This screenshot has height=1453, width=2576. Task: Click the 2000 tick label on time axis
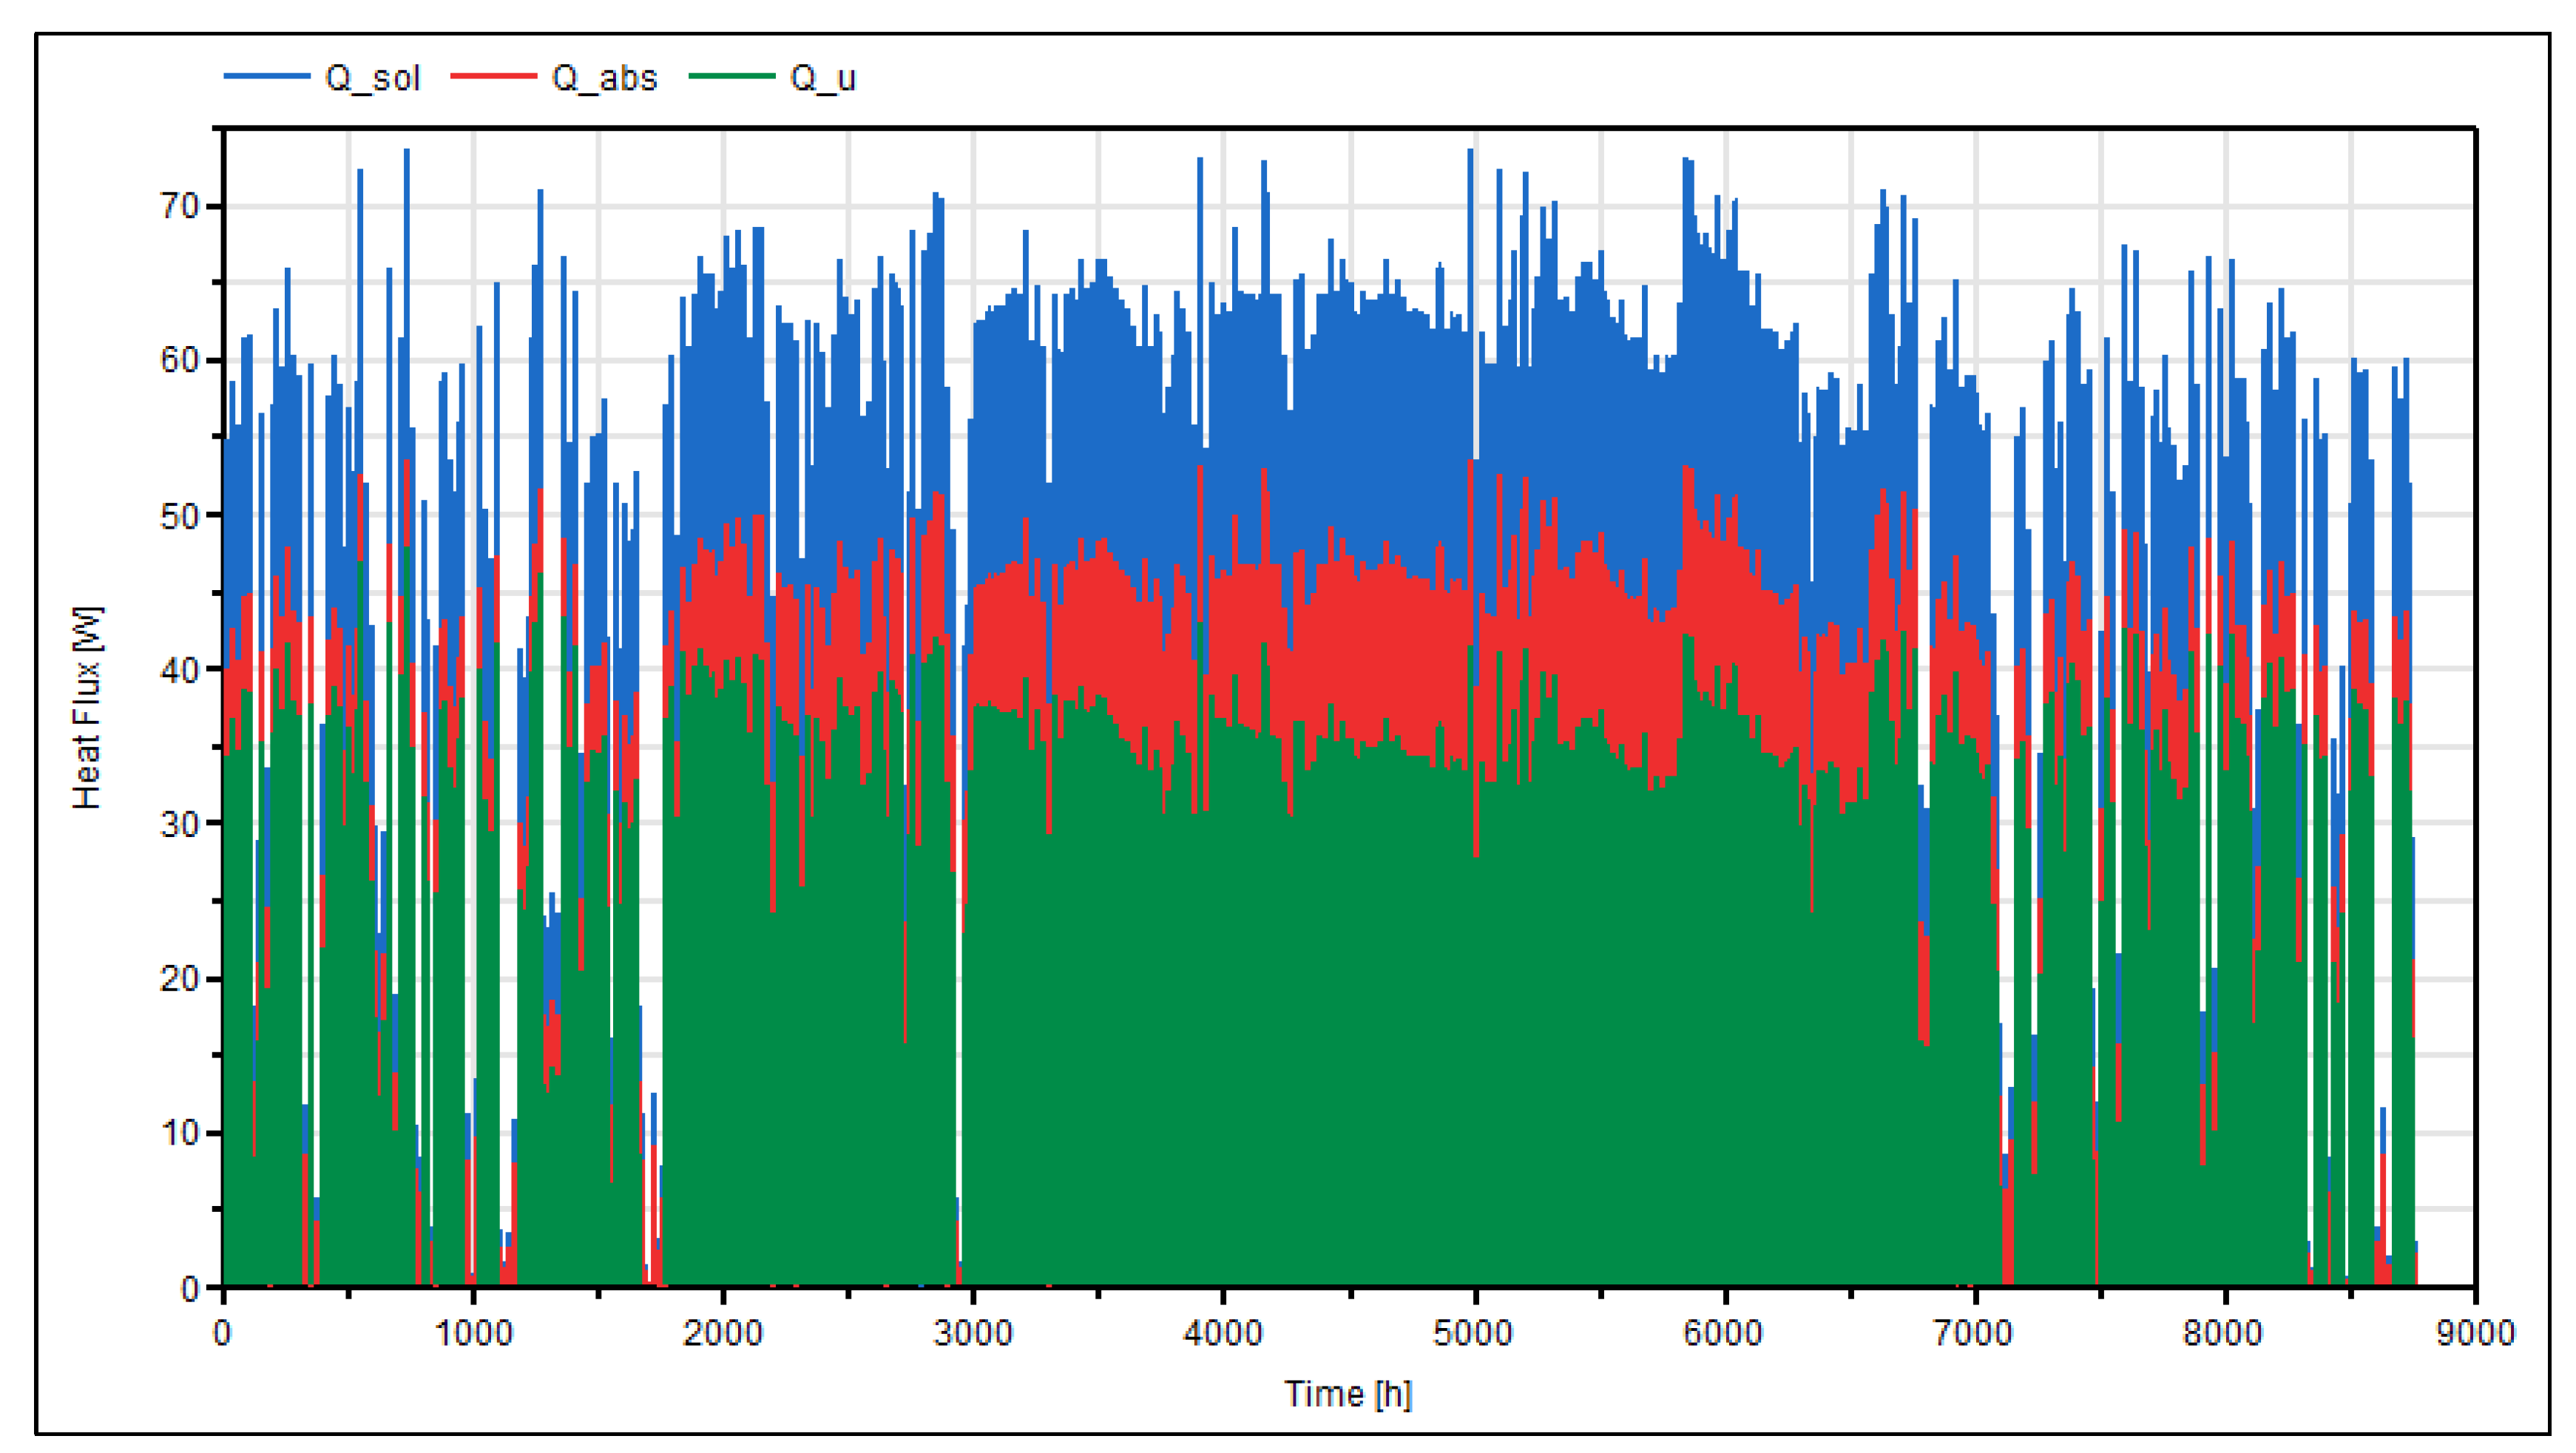point(722,1333)
